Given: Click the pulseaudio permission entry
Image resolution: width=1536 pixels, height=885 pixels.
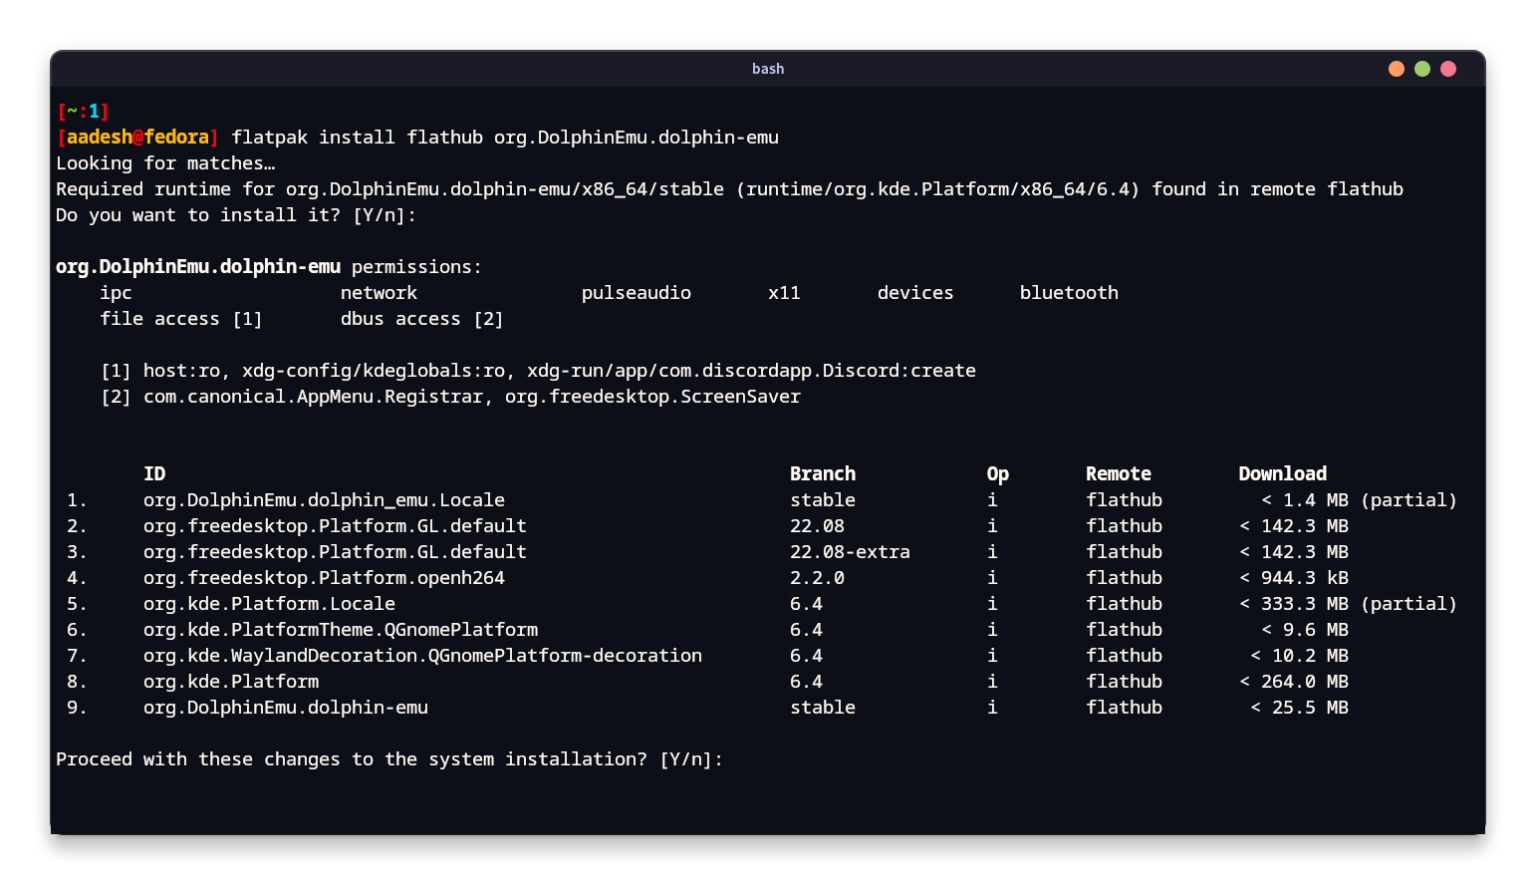Looking at the screenshot, I should 636,292.
